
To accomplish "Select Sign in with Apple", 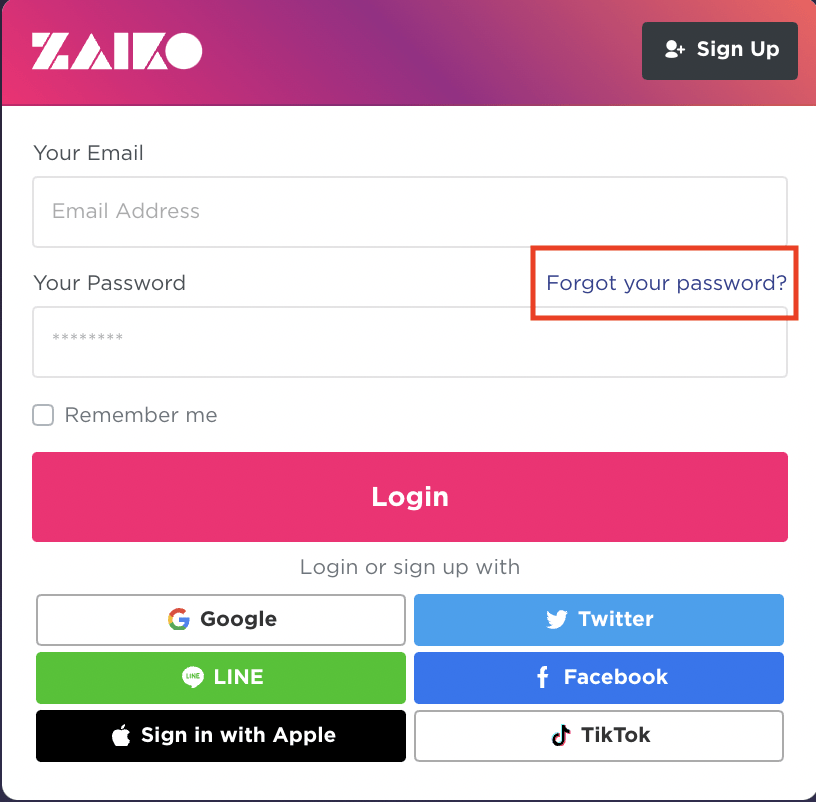I will [x=221, y=736].
